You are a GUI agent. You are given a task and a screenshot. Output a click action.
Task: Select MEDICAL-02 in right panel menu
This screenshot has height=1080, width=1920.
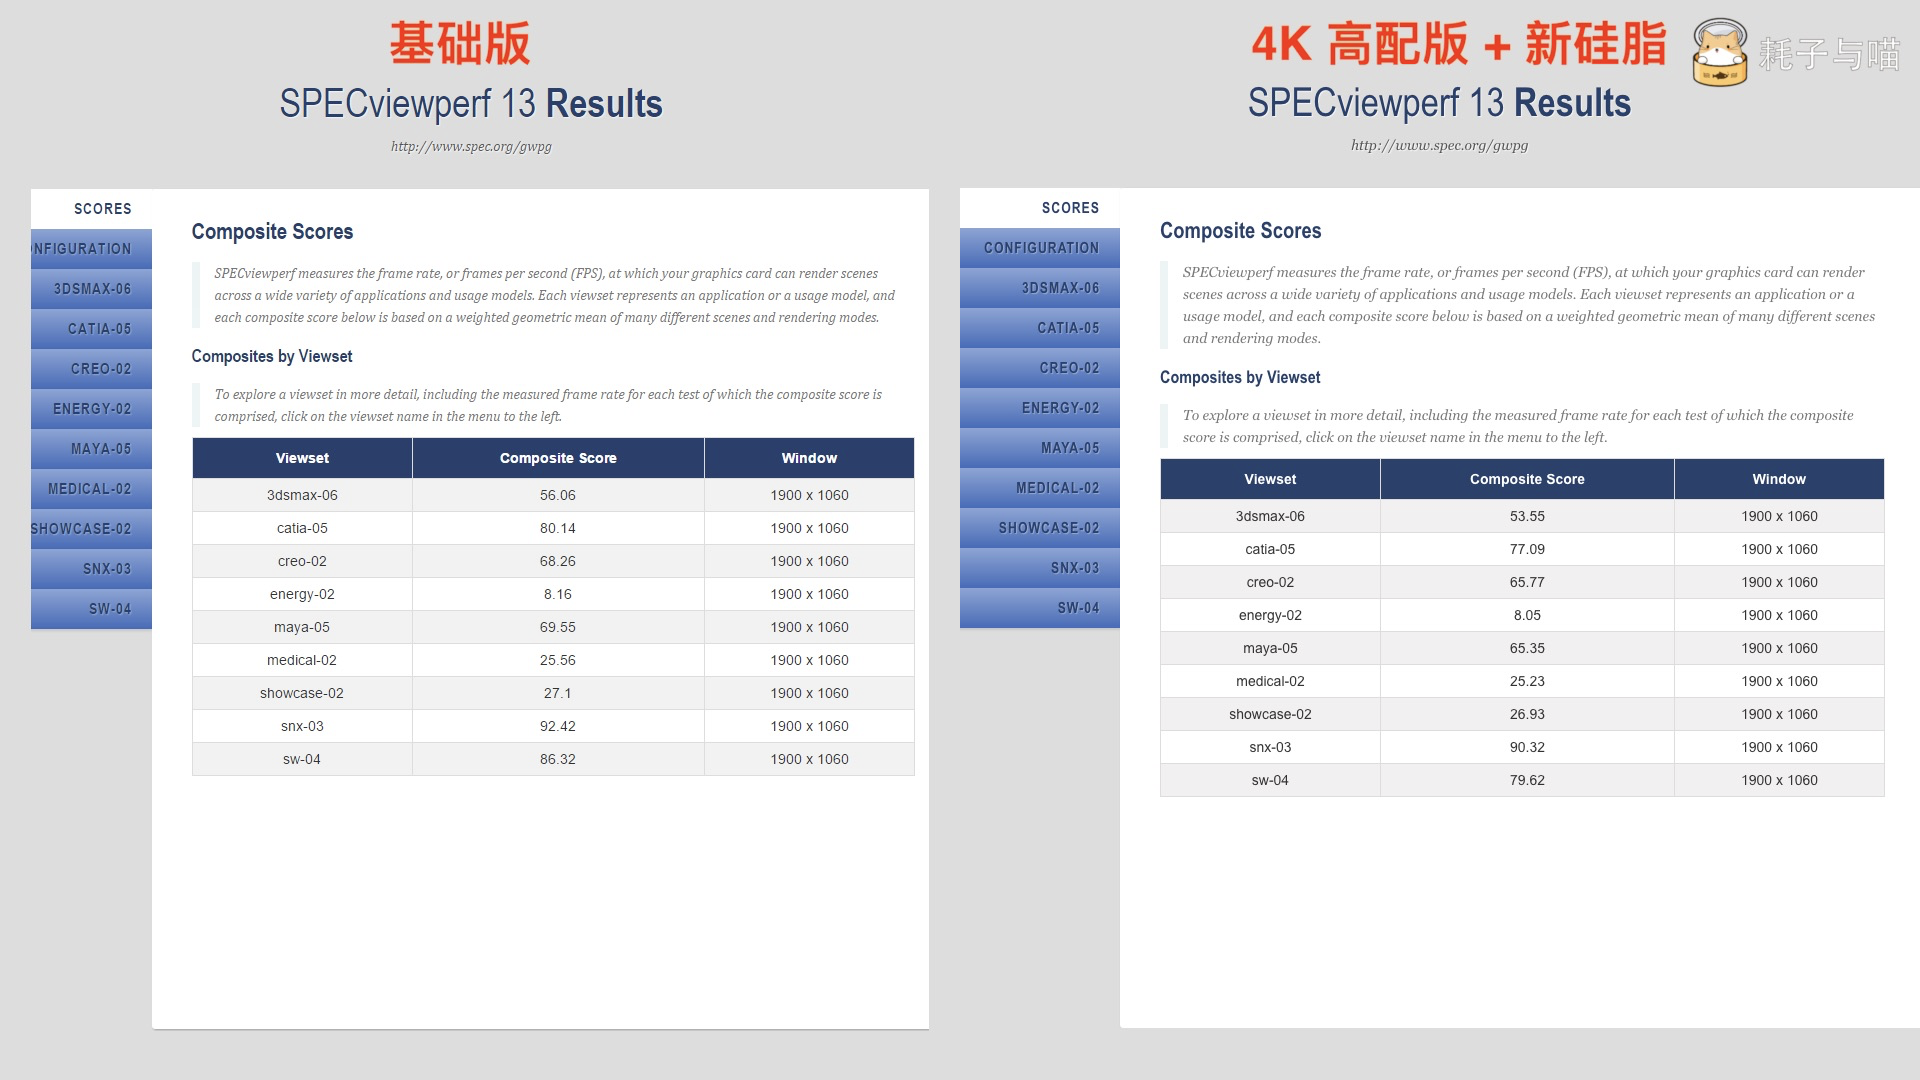coord(1040,488)
